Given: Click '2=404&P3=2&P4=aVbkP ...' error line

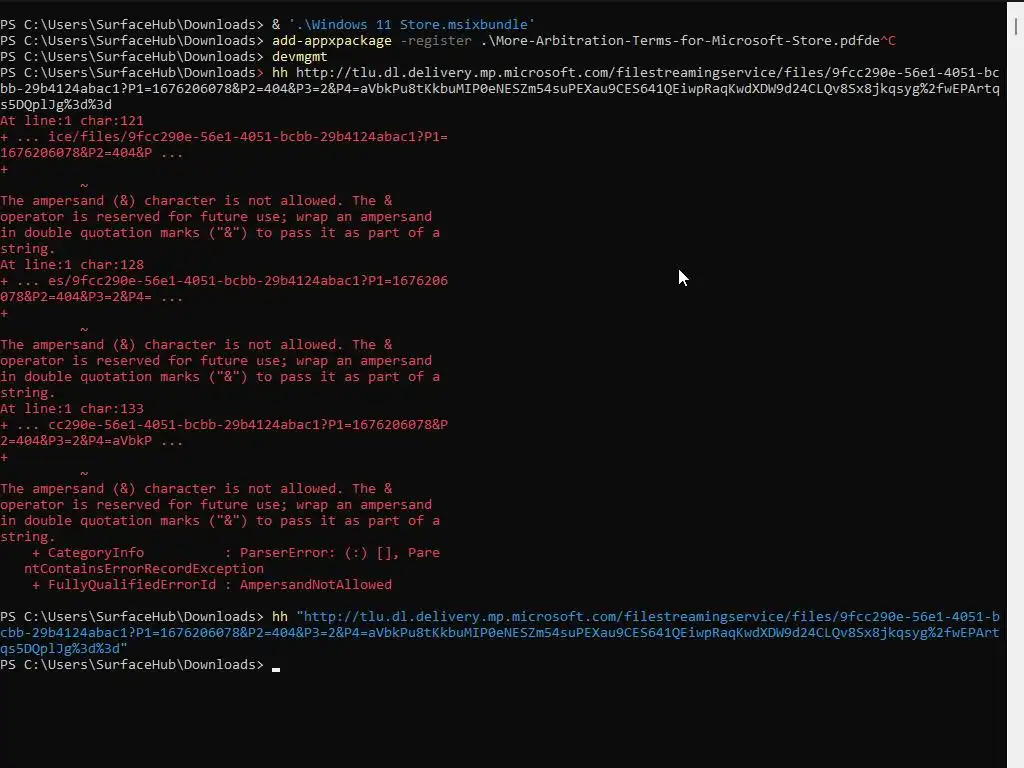Looking at the screenshot, I should click(91, 441).
